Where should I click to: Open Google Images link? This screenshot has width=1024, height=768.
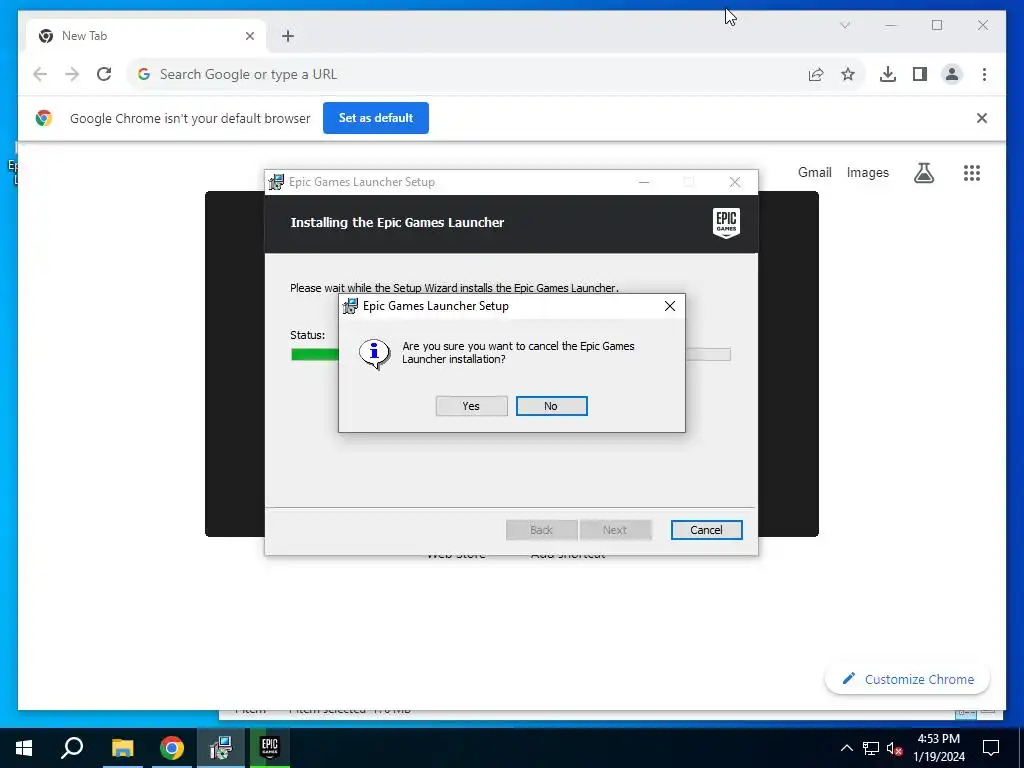867,172
